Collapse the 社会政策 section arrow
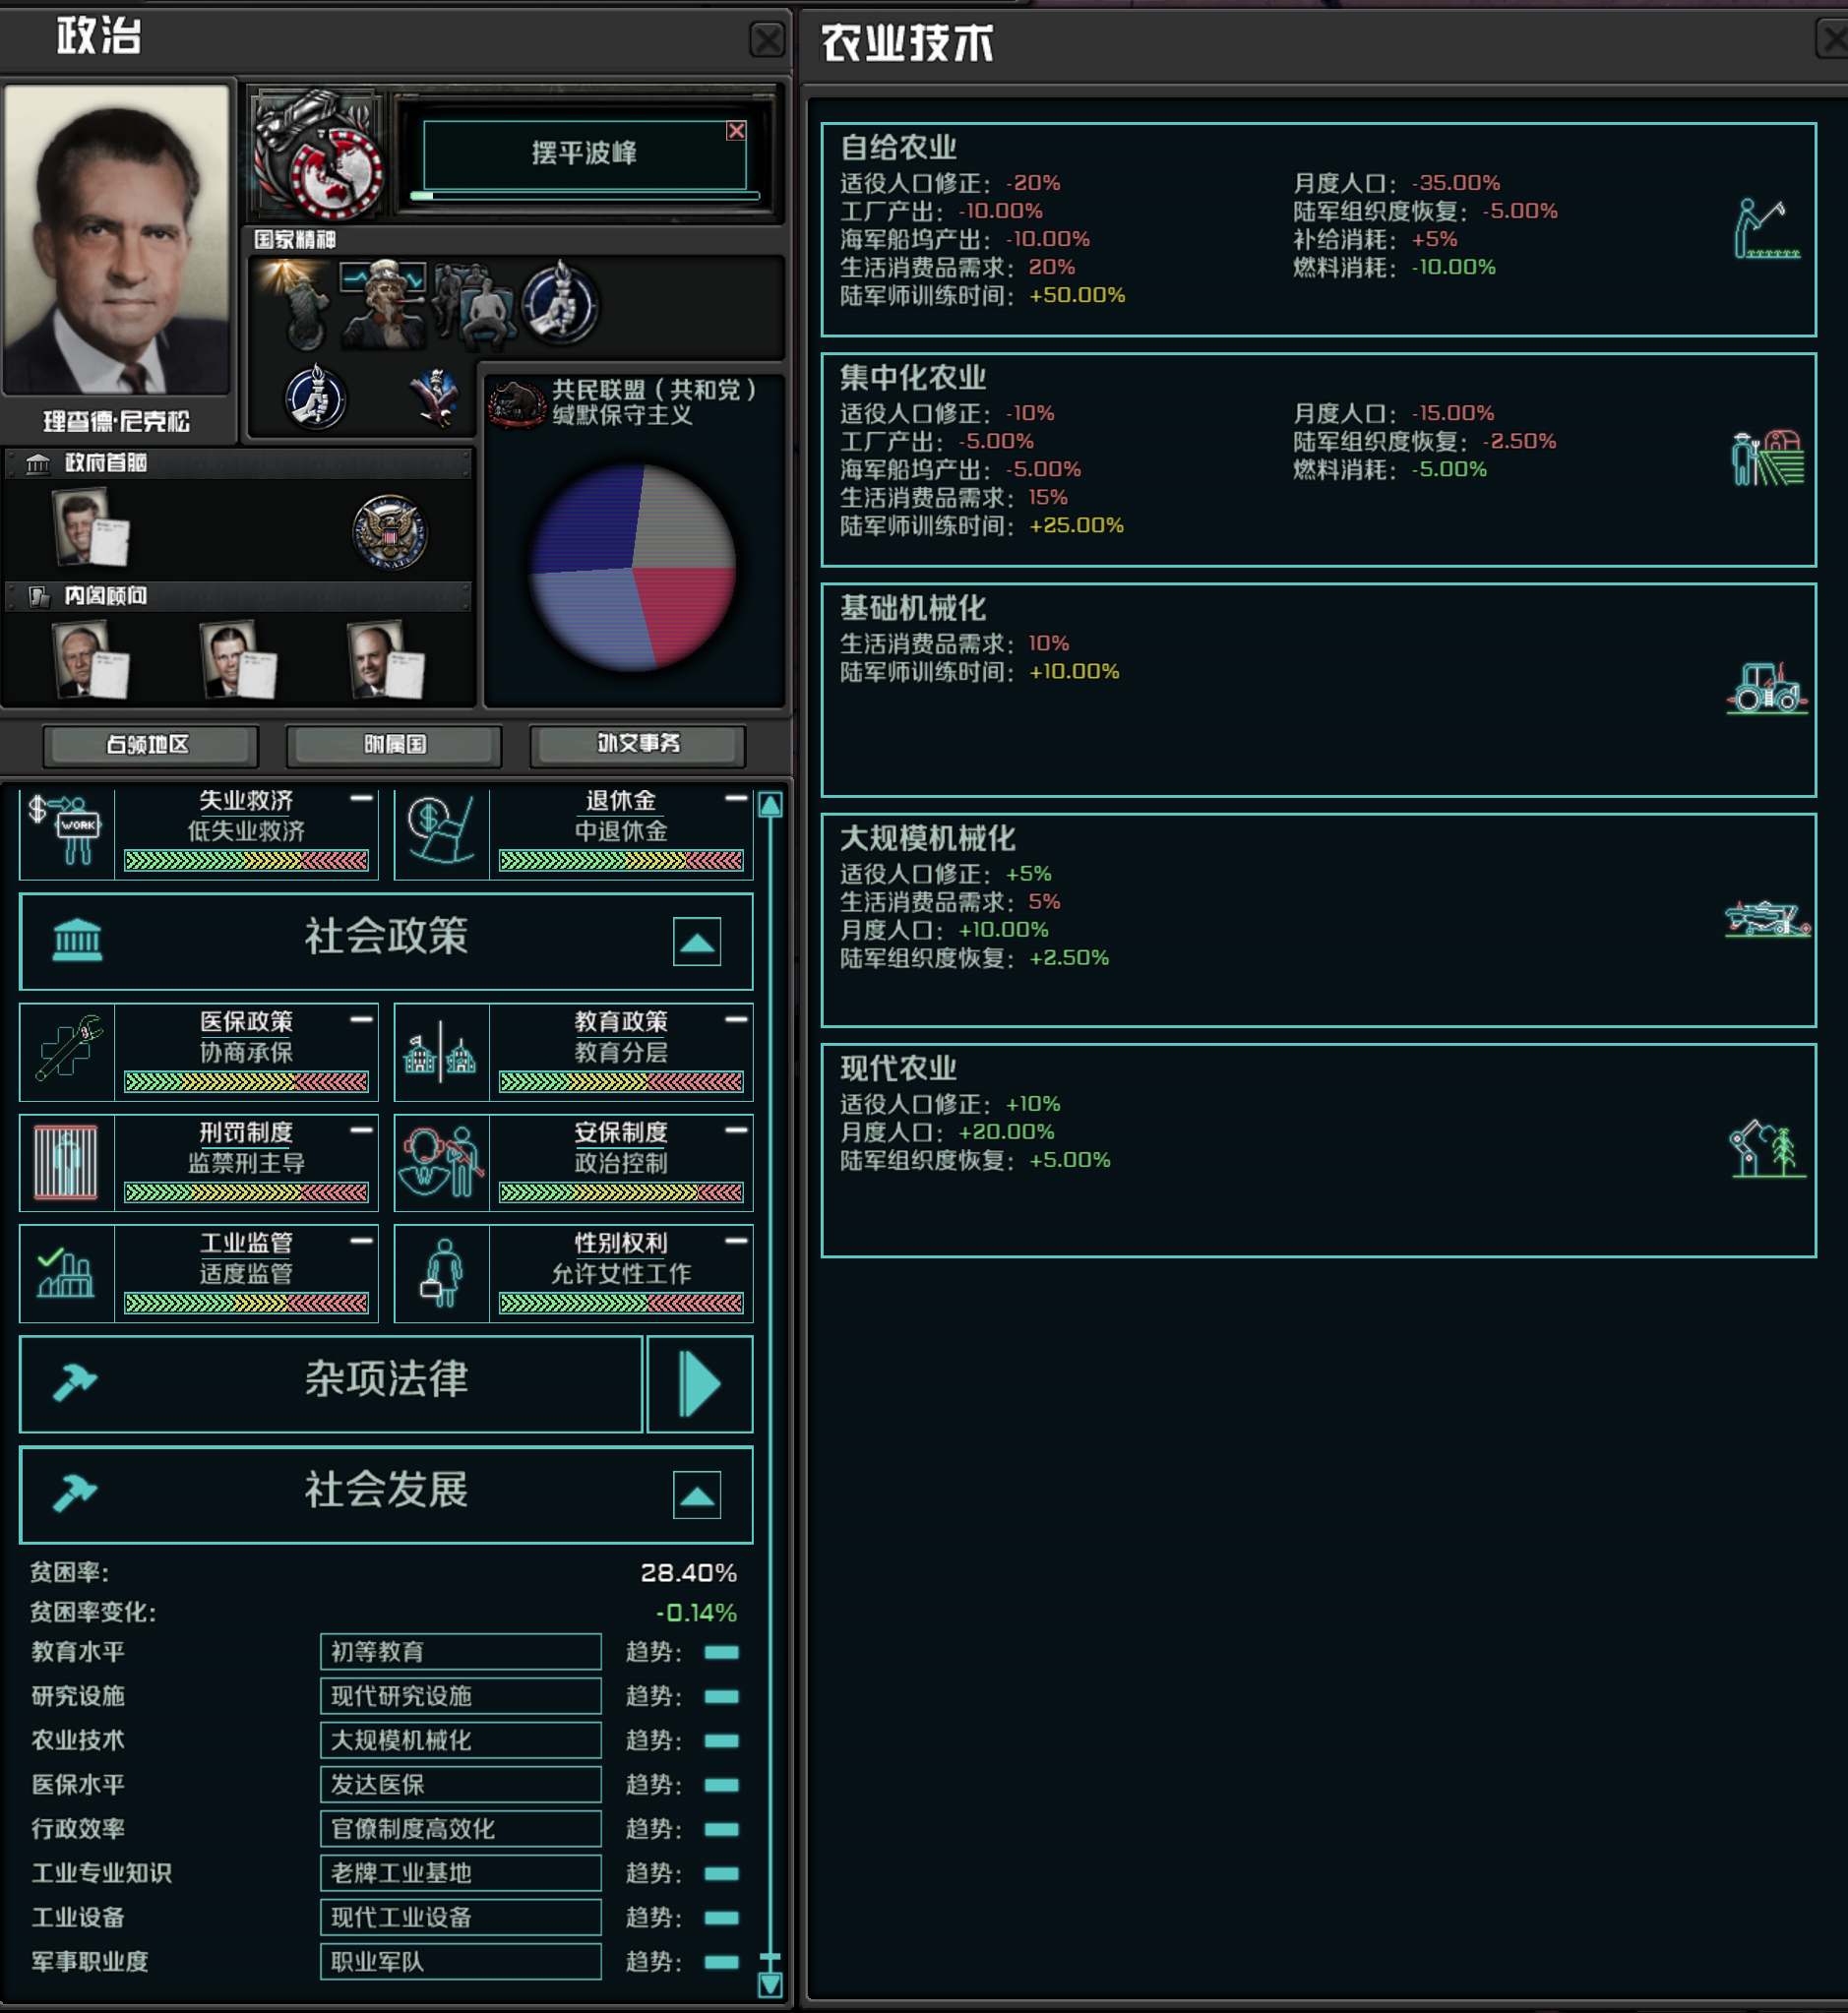 697,942
